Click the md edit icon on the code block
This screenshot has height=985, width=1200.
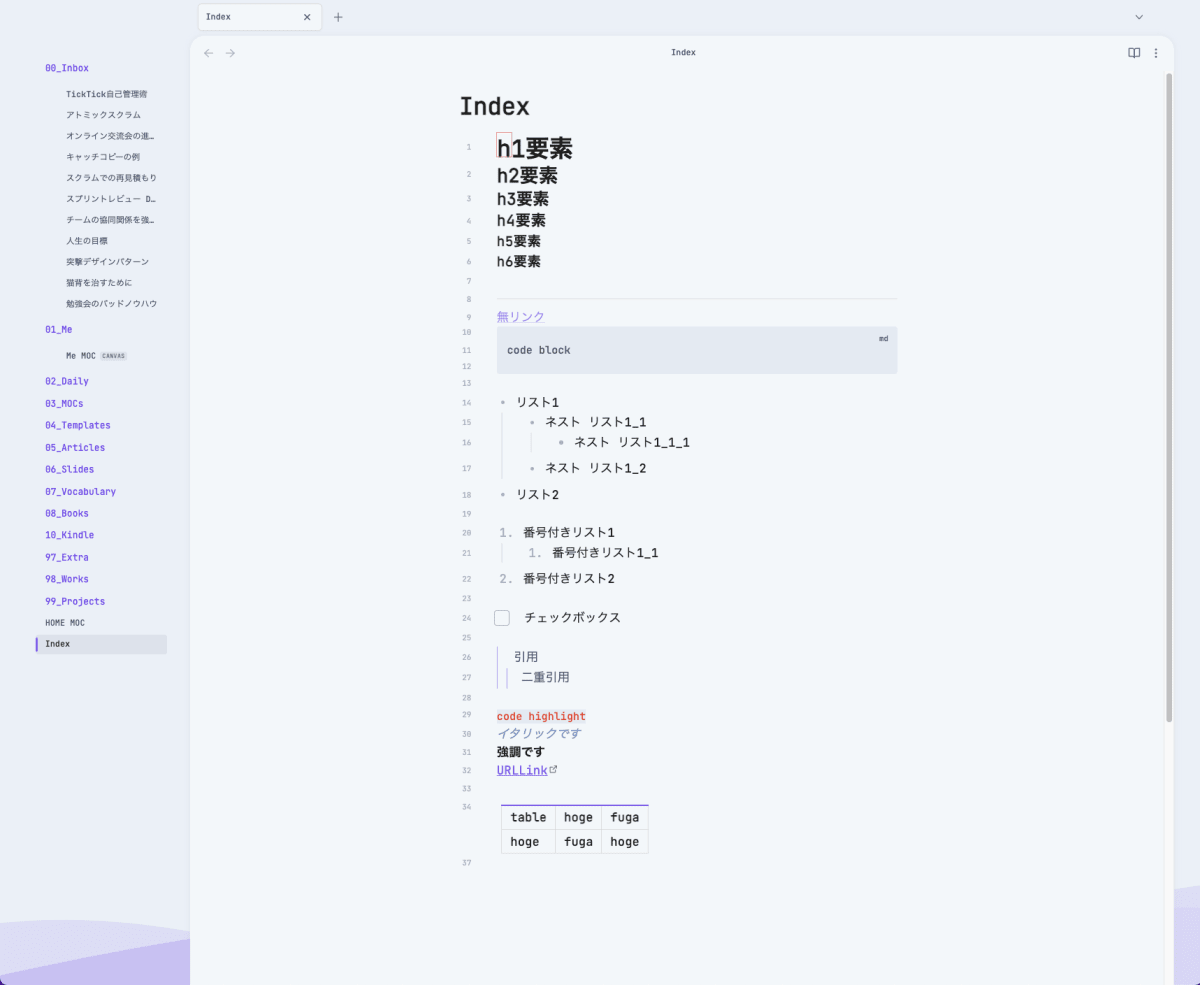tap(882, 338)
